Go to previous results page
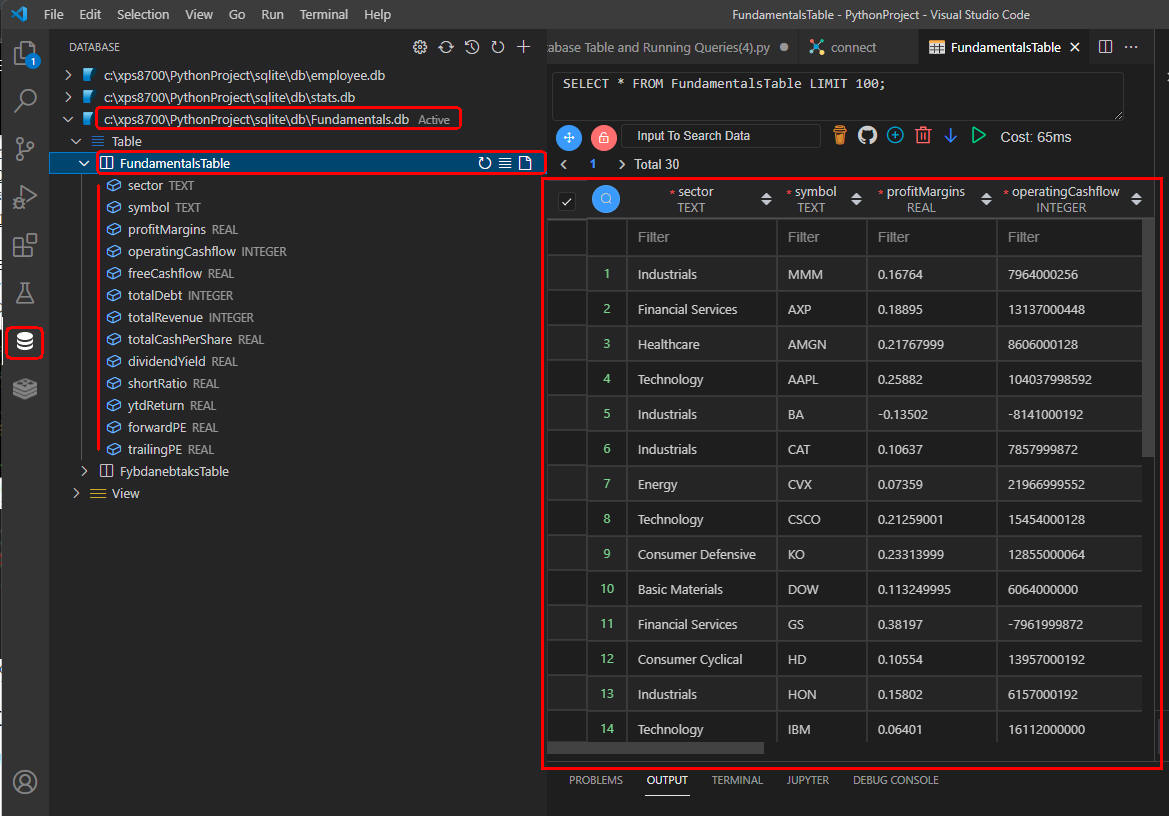 click(x=564, y=165)
